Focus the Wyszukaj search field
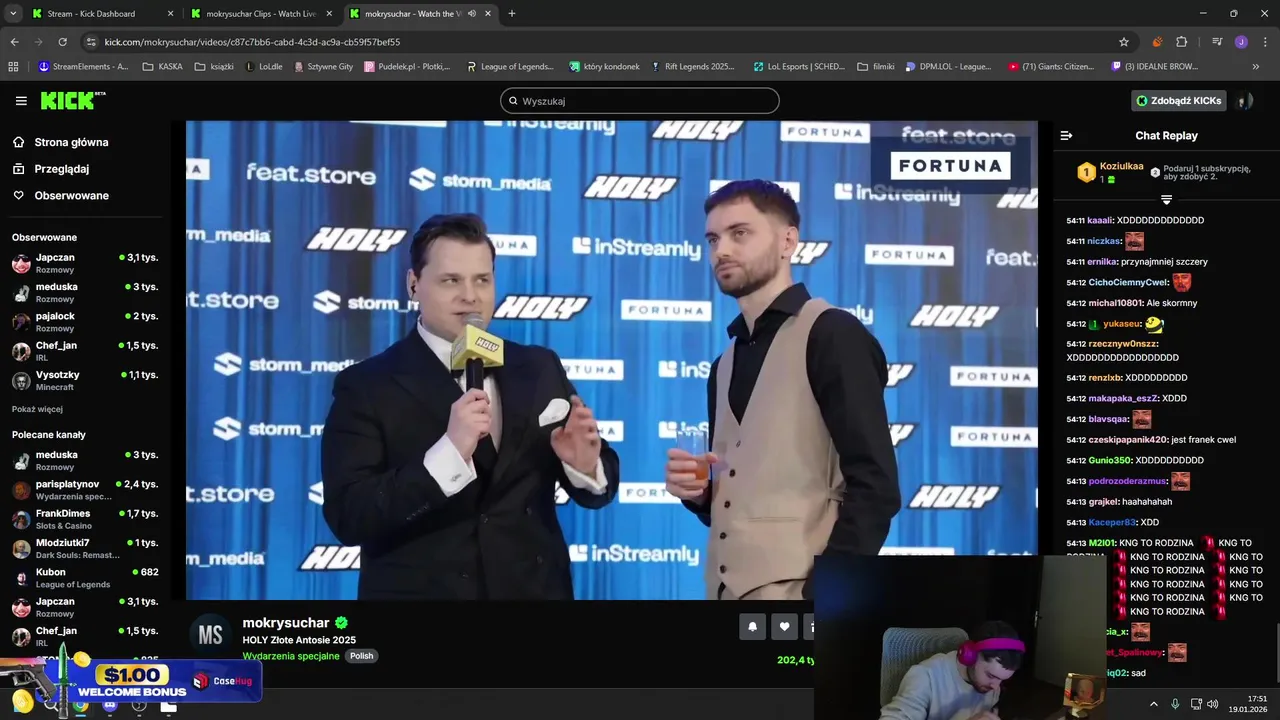The width and height of the screenshot is (1280, 720). pyautogui.click(x=640, y=101)
